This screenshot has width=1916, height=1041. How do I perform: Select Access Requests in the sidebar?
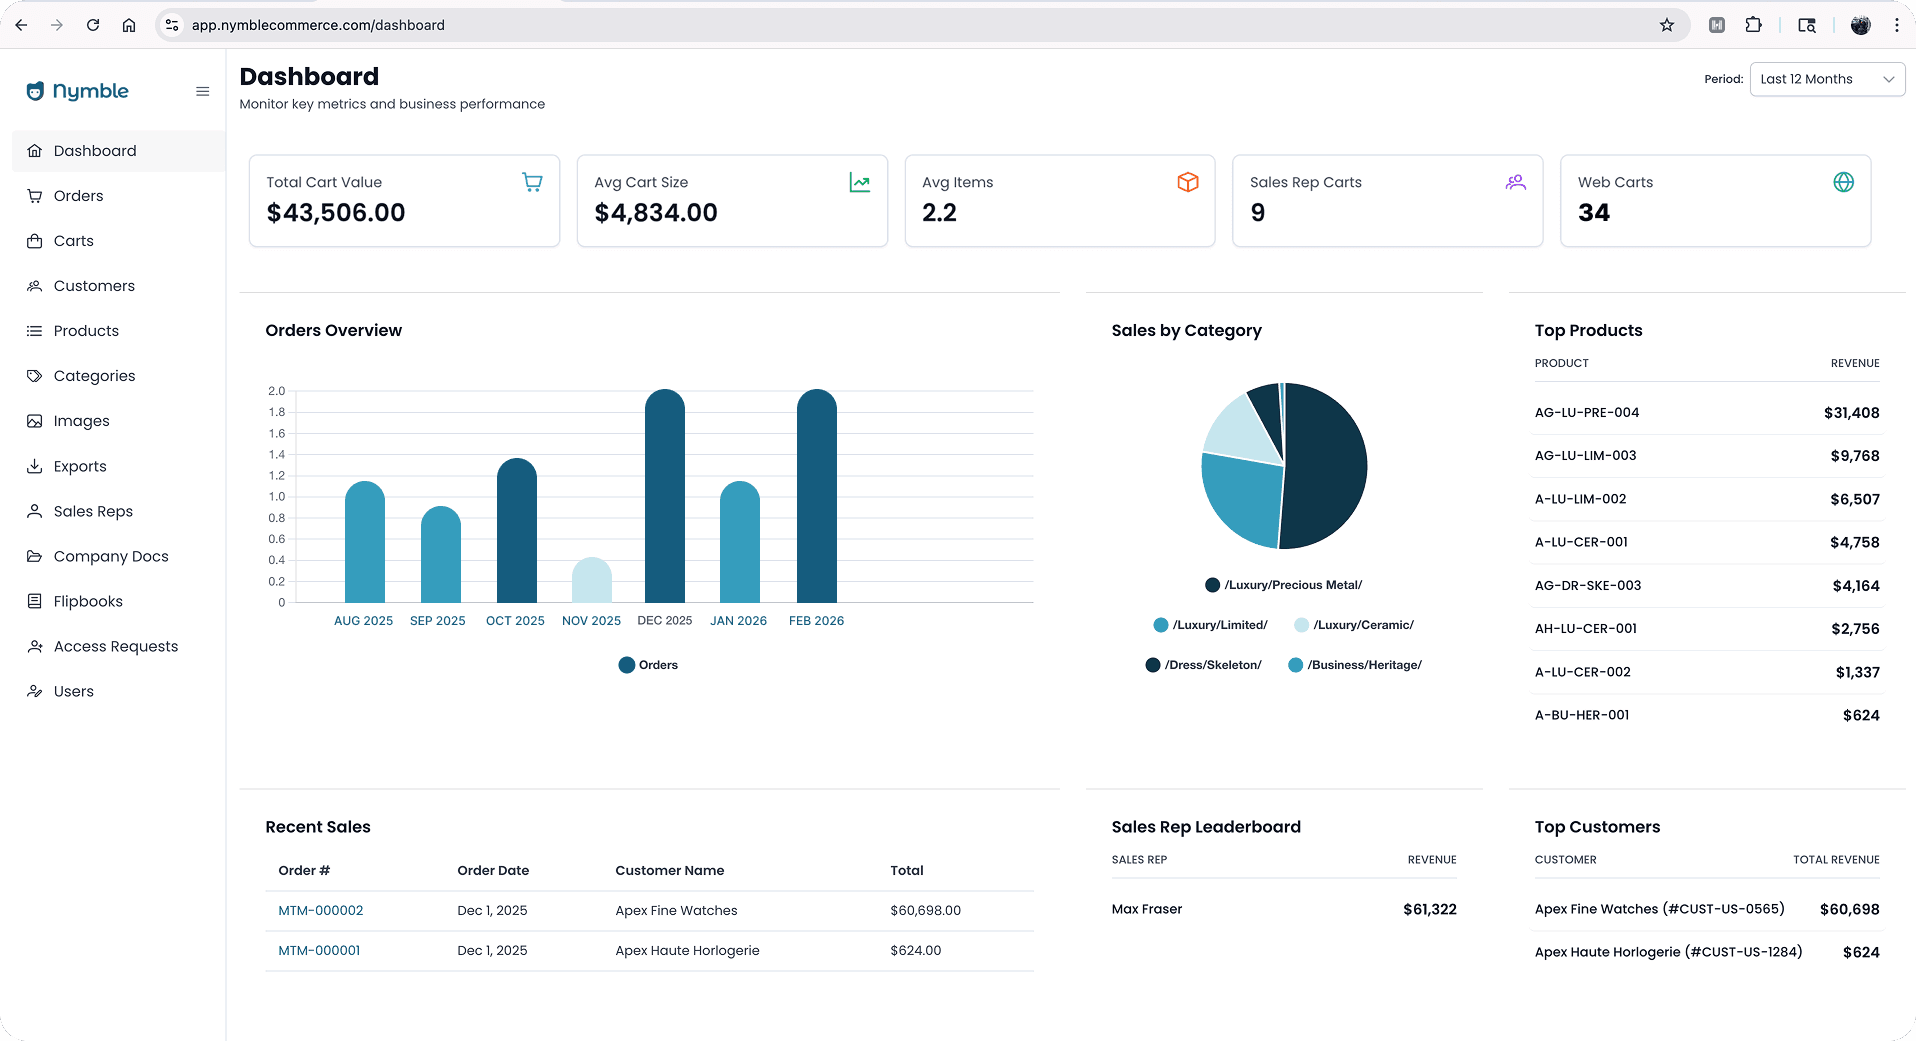click(34, 646)
